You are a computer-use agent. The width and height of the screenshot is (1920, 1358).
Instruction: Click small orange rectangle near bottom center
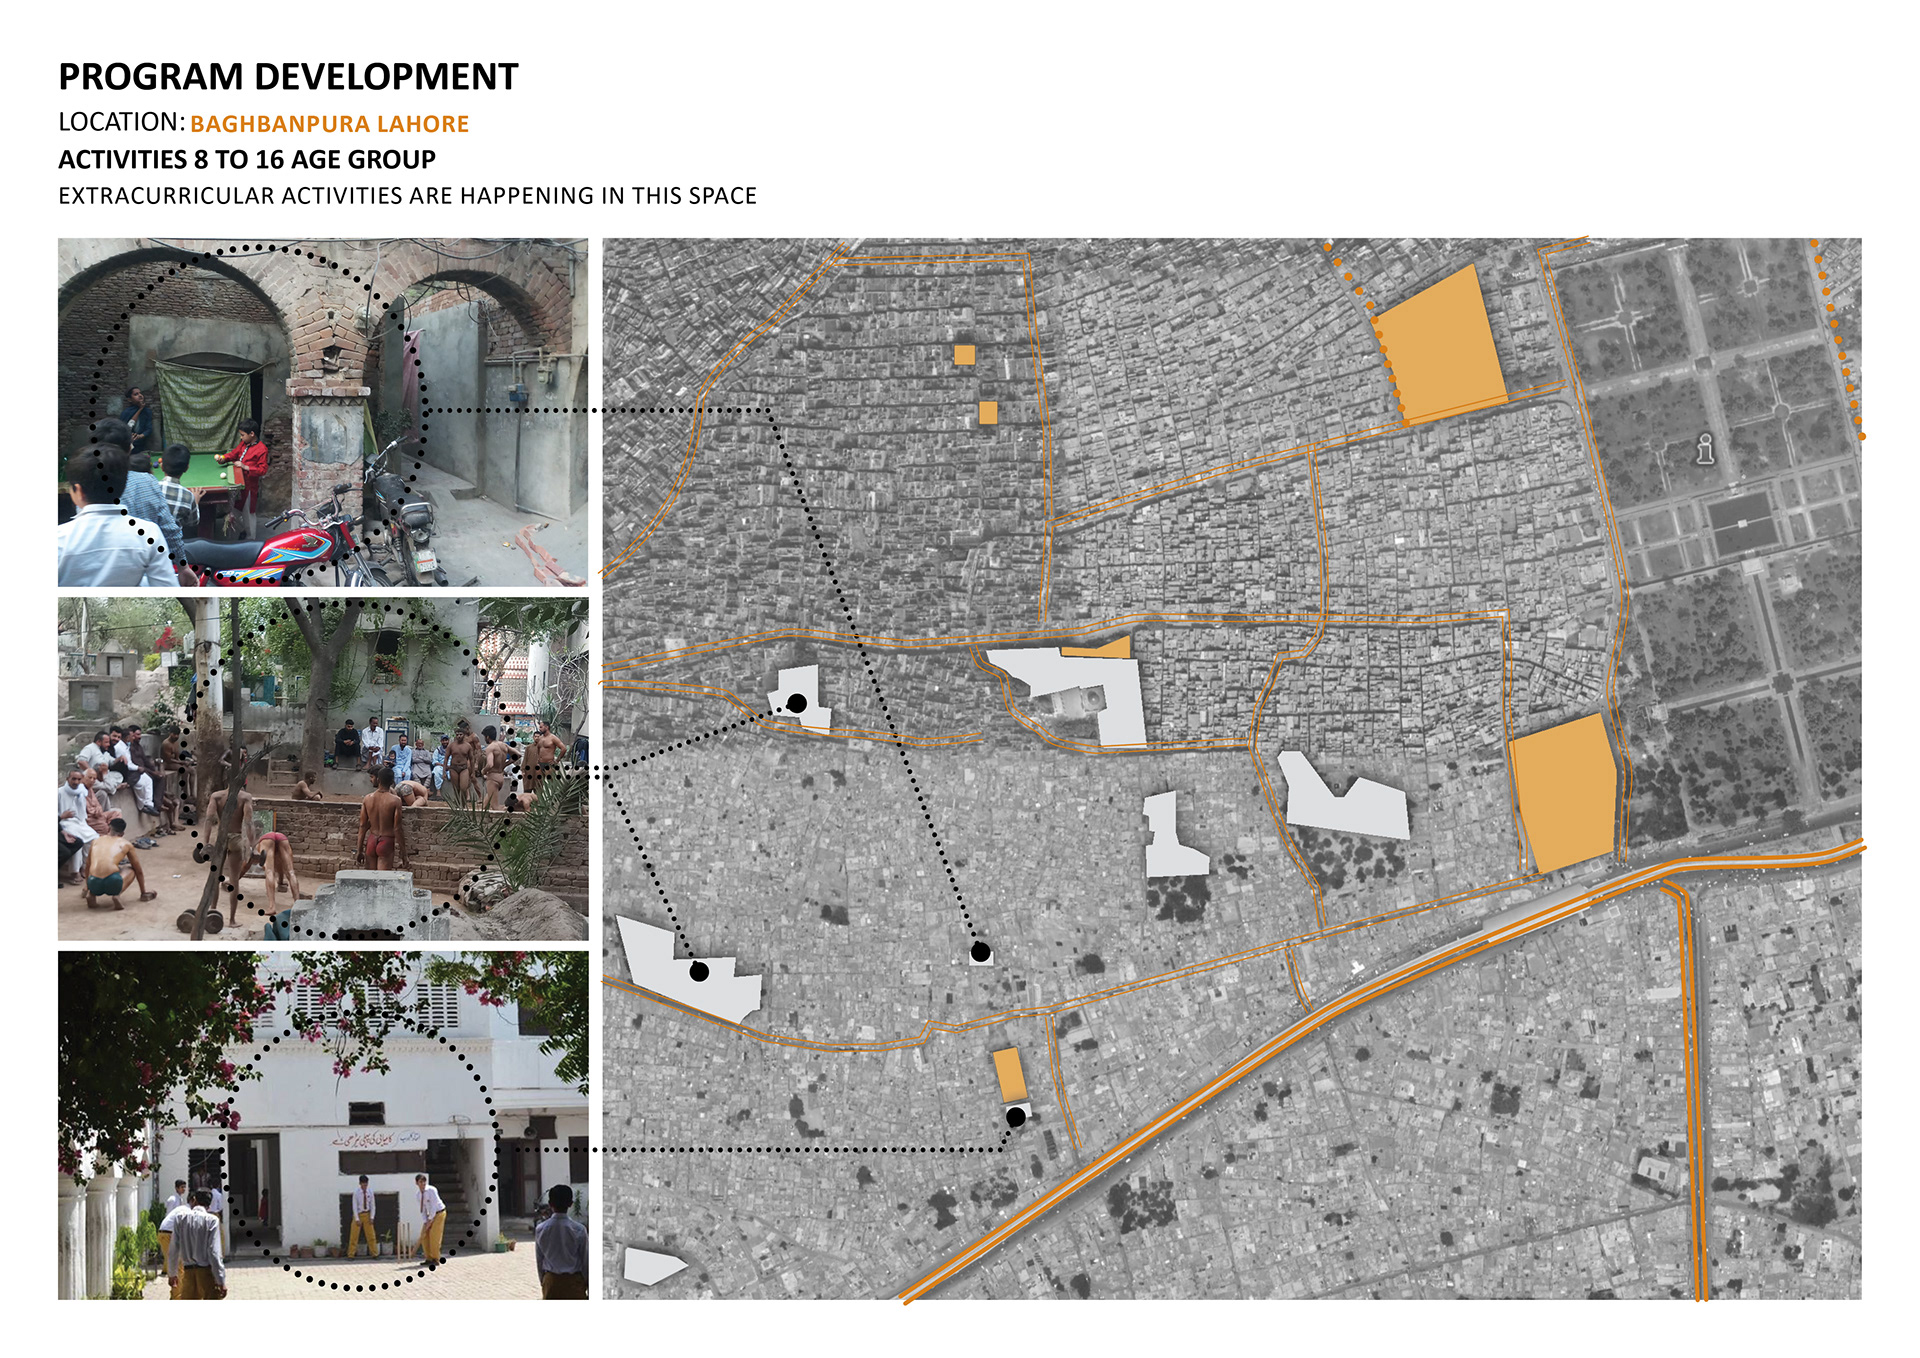point(1009,1075)
